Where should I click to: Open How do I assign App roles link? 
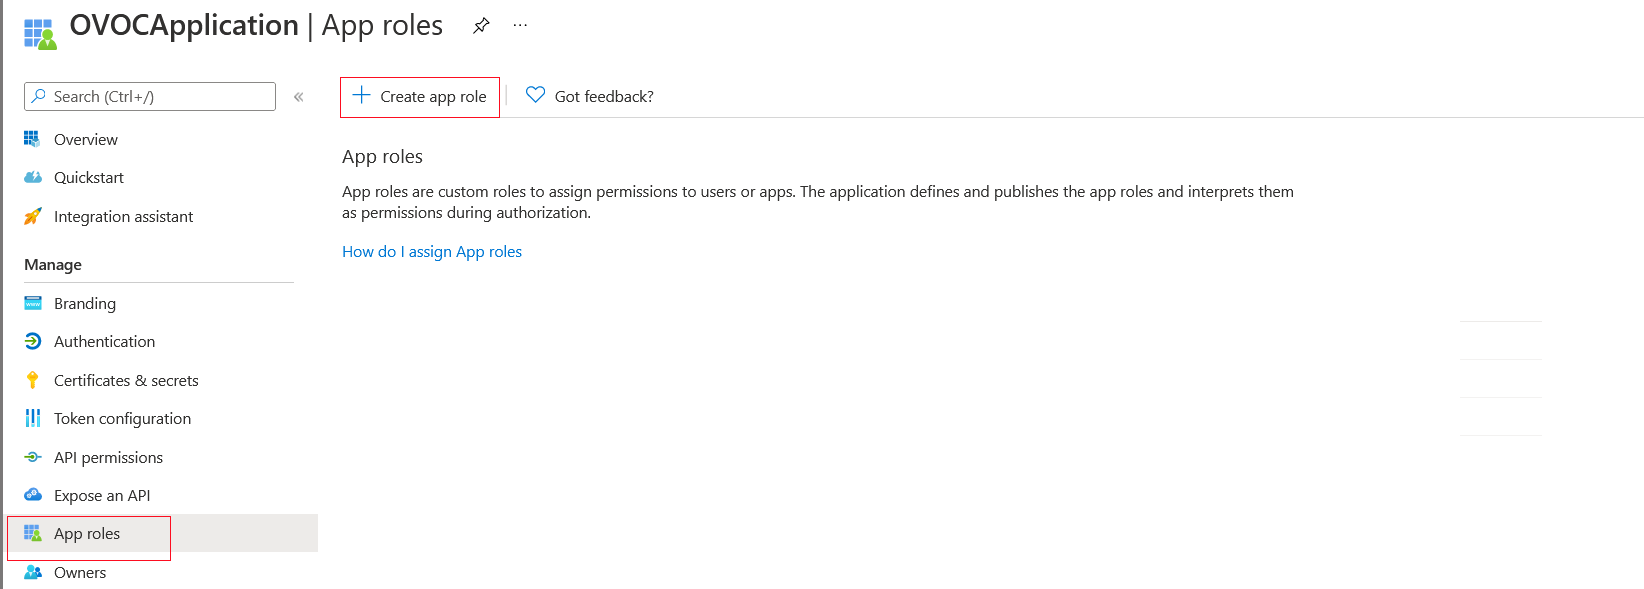(432, 252)
